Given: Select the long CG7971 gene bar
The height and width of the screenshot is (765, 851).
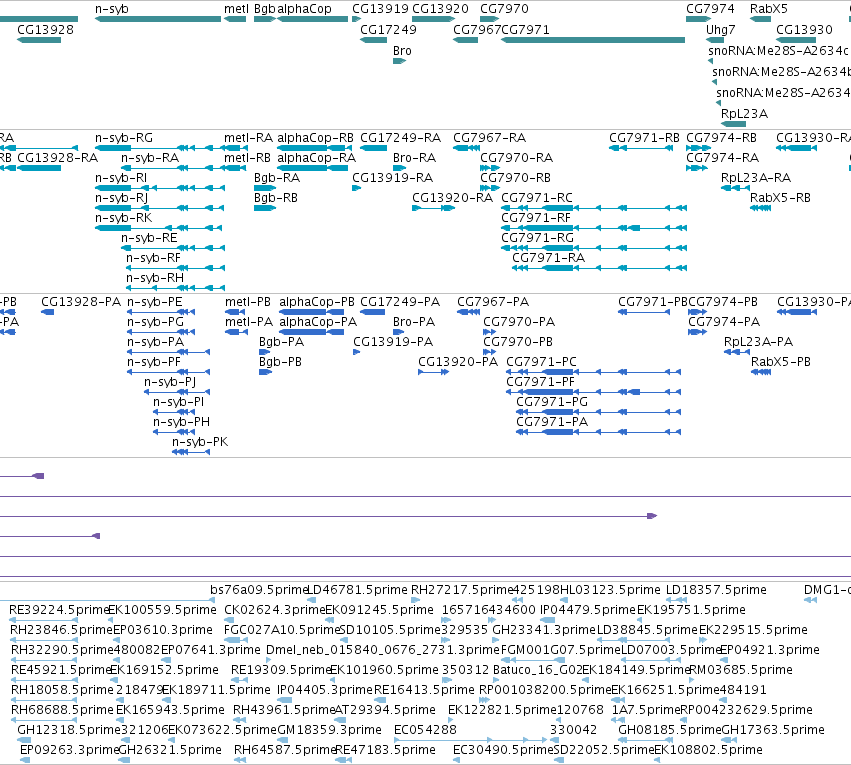Looking at the screenshot, I should 593,40.
